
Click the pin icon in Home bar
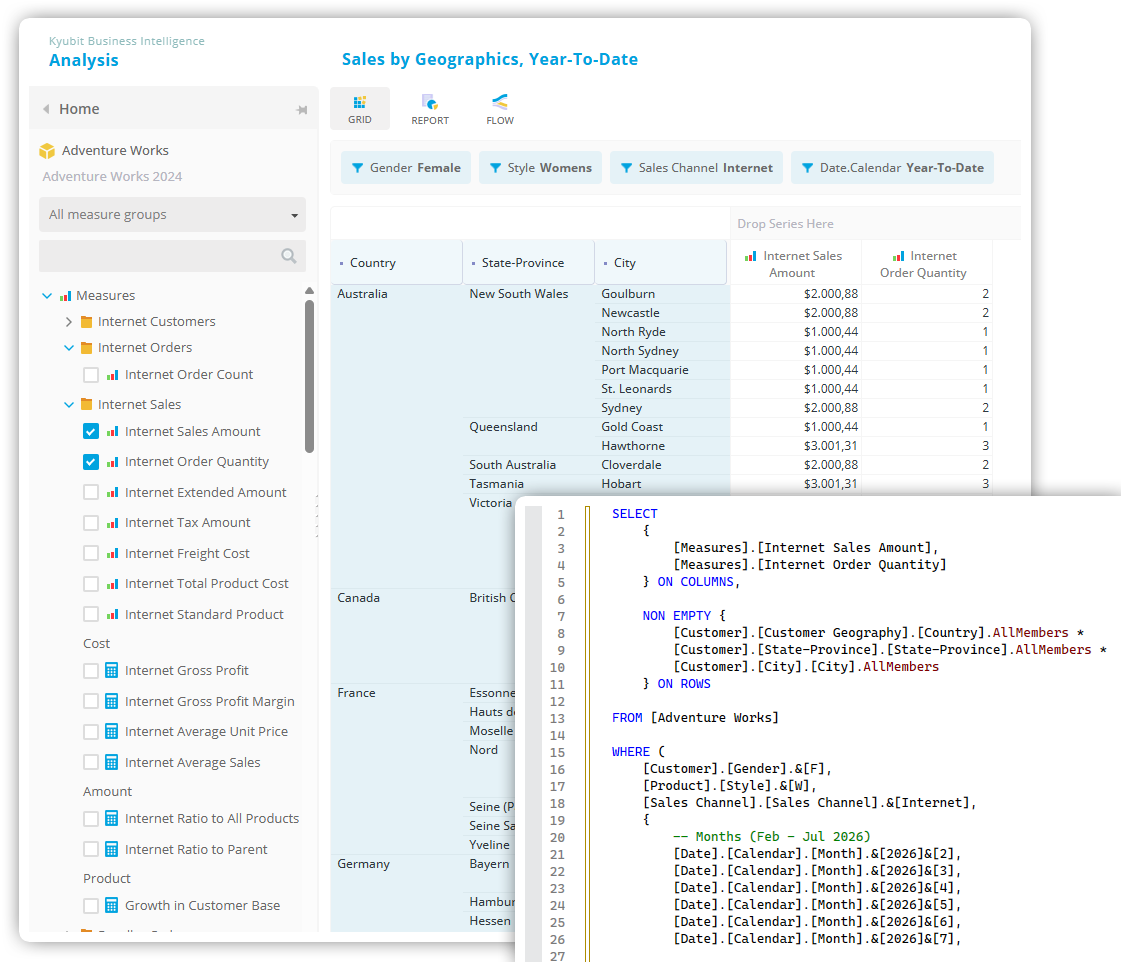pos(302,109)
